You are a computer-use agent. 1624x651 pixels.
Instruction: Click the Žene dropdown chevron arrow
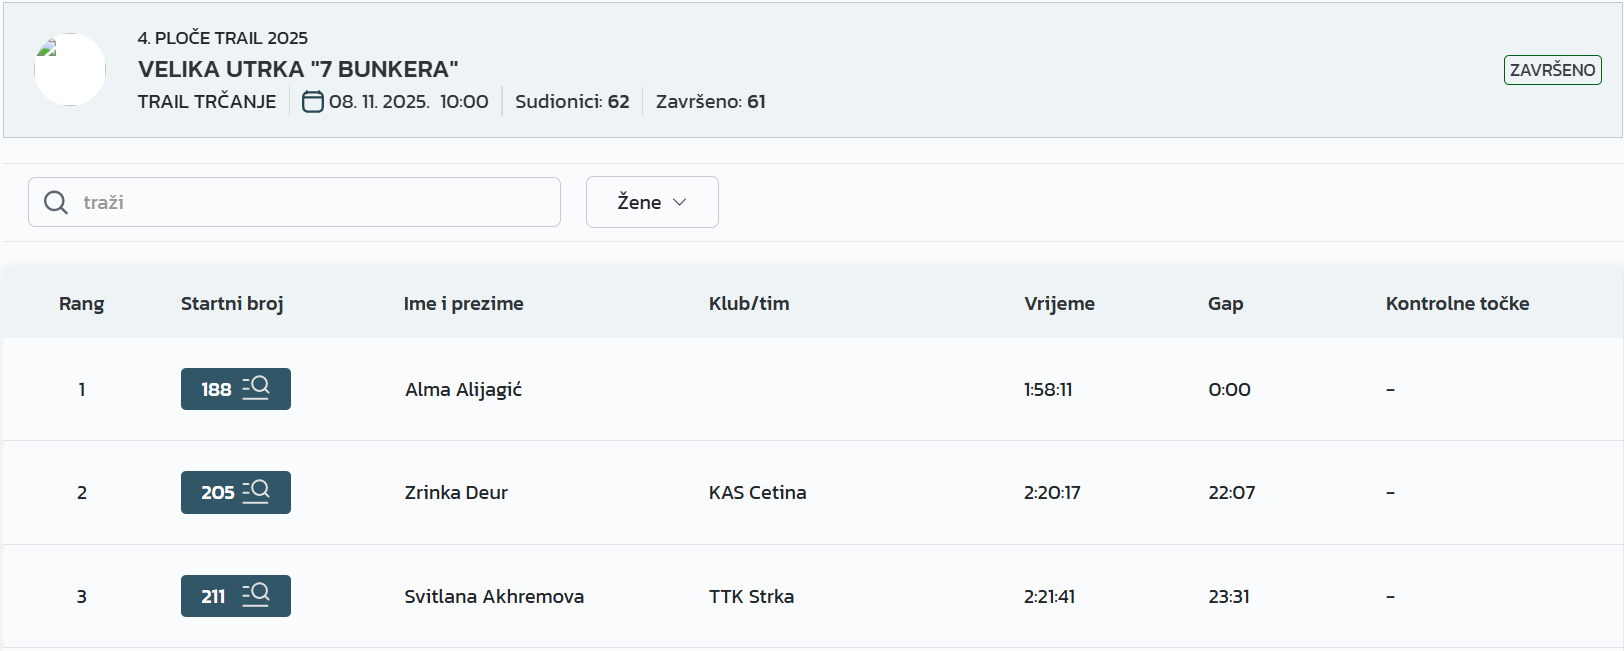[680, 202]
